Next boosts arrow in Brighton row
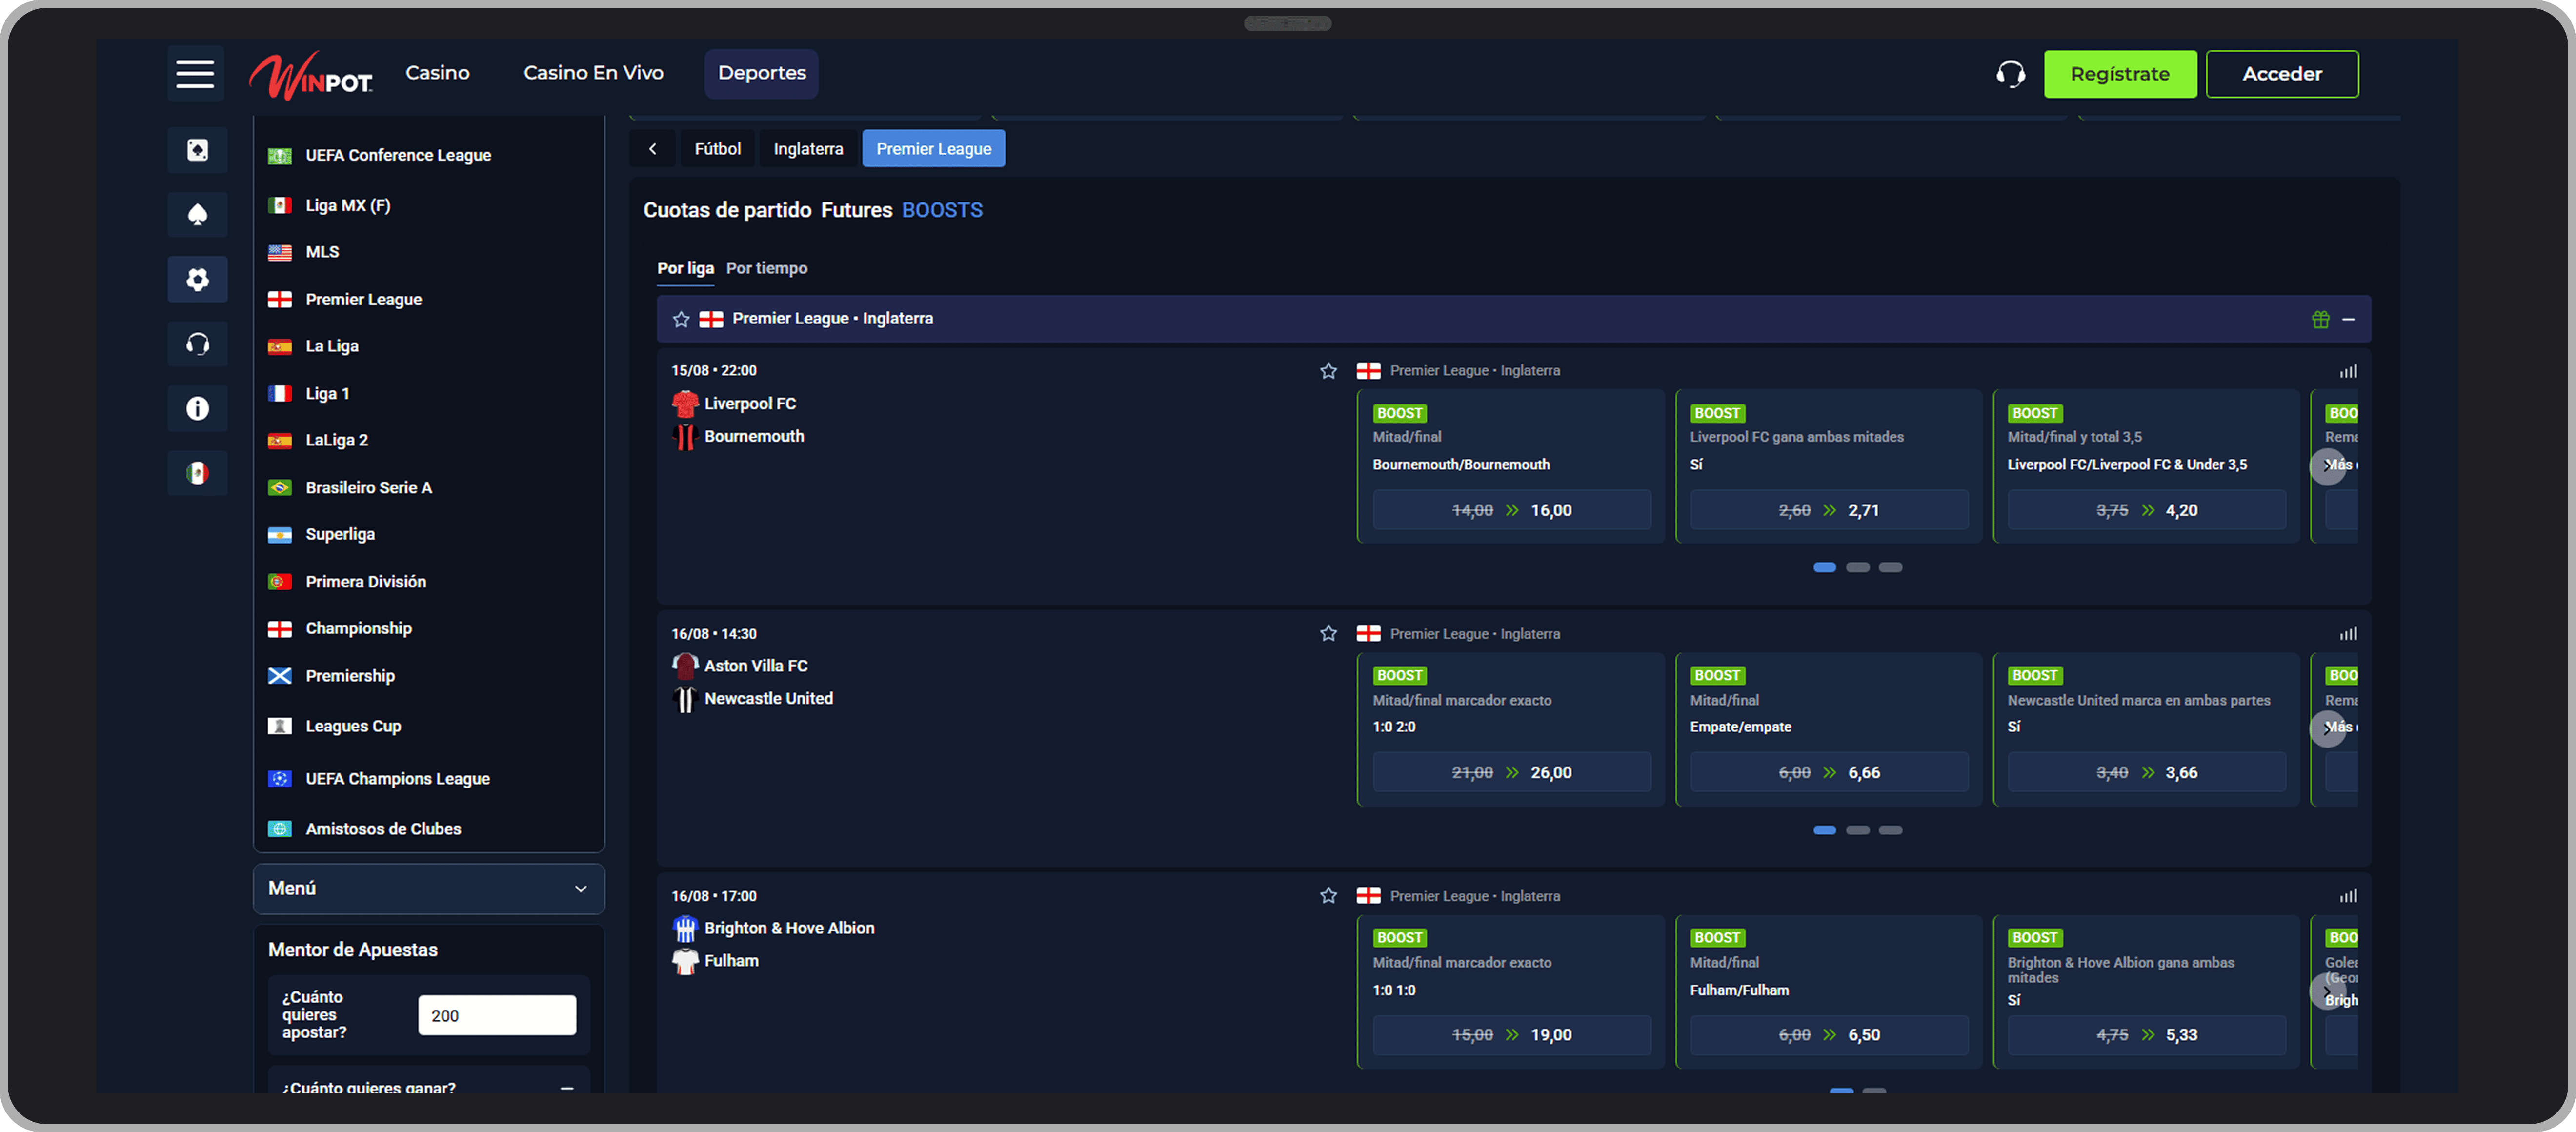The height and width of the screenshot is (1132, 2576). 2327,991
